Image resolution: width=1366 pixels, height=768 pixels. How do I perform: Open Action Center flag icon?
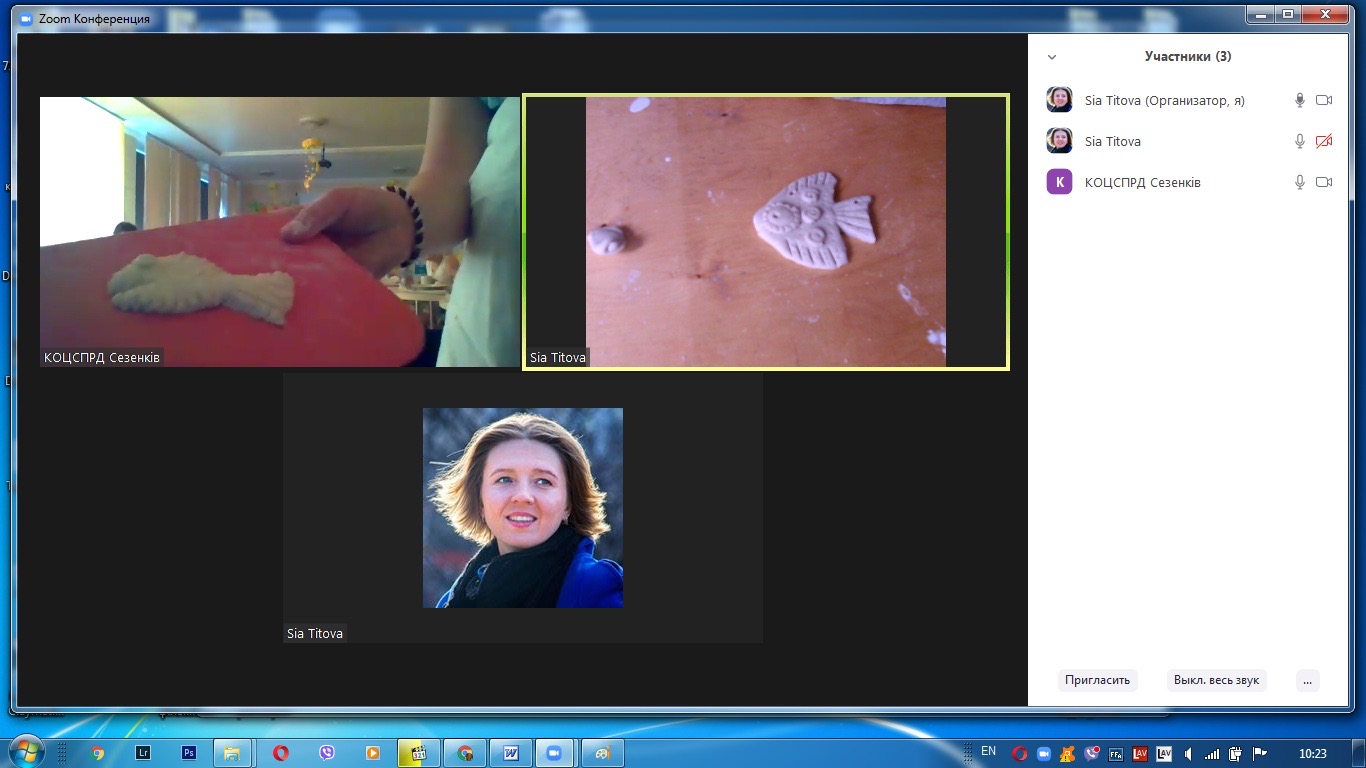(1260, 754)
